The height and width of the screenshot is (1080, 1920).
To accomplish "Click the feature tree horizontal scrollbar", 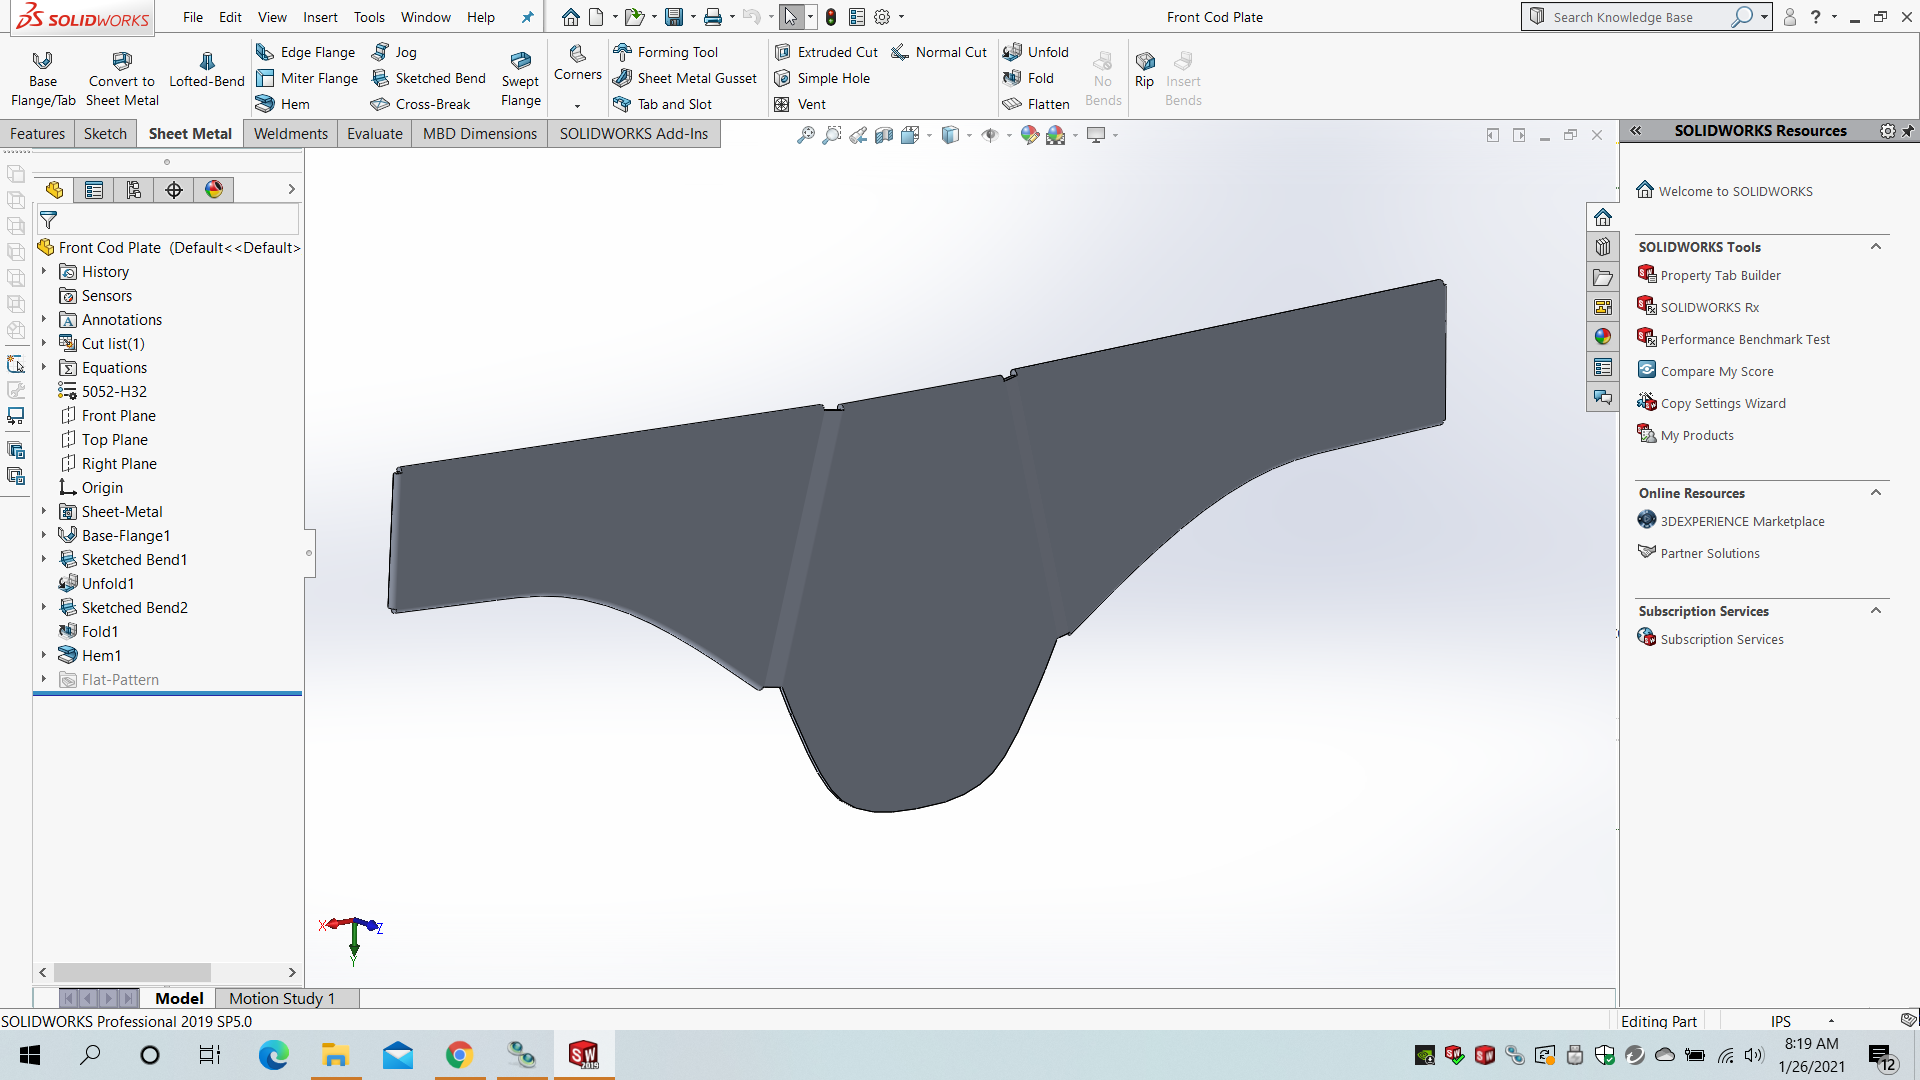I will click(167, 972).
